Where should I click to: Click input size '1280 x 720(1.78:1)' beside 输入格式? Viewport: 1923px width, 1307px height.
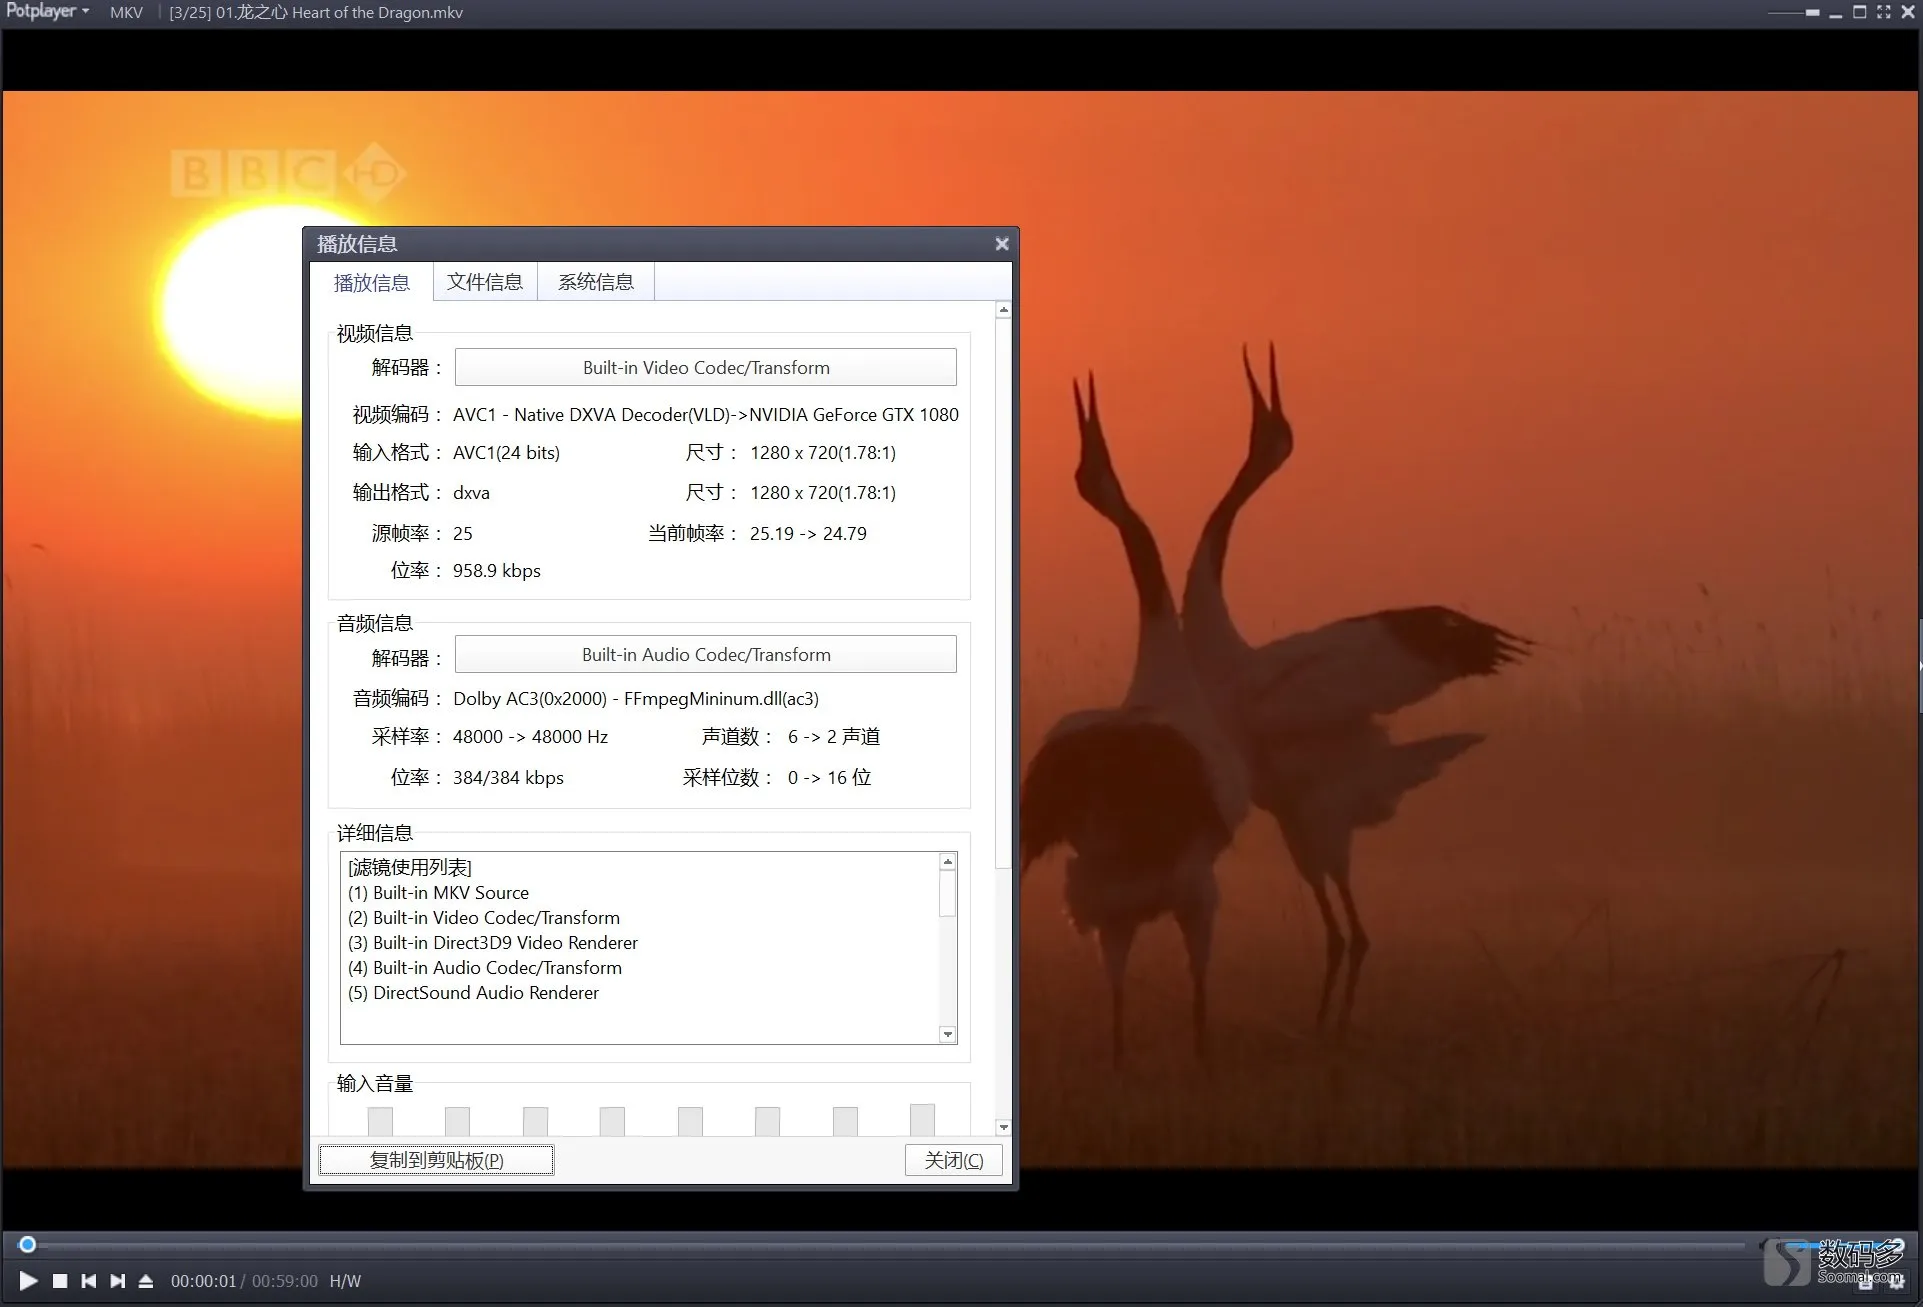[x=823, y=452]
